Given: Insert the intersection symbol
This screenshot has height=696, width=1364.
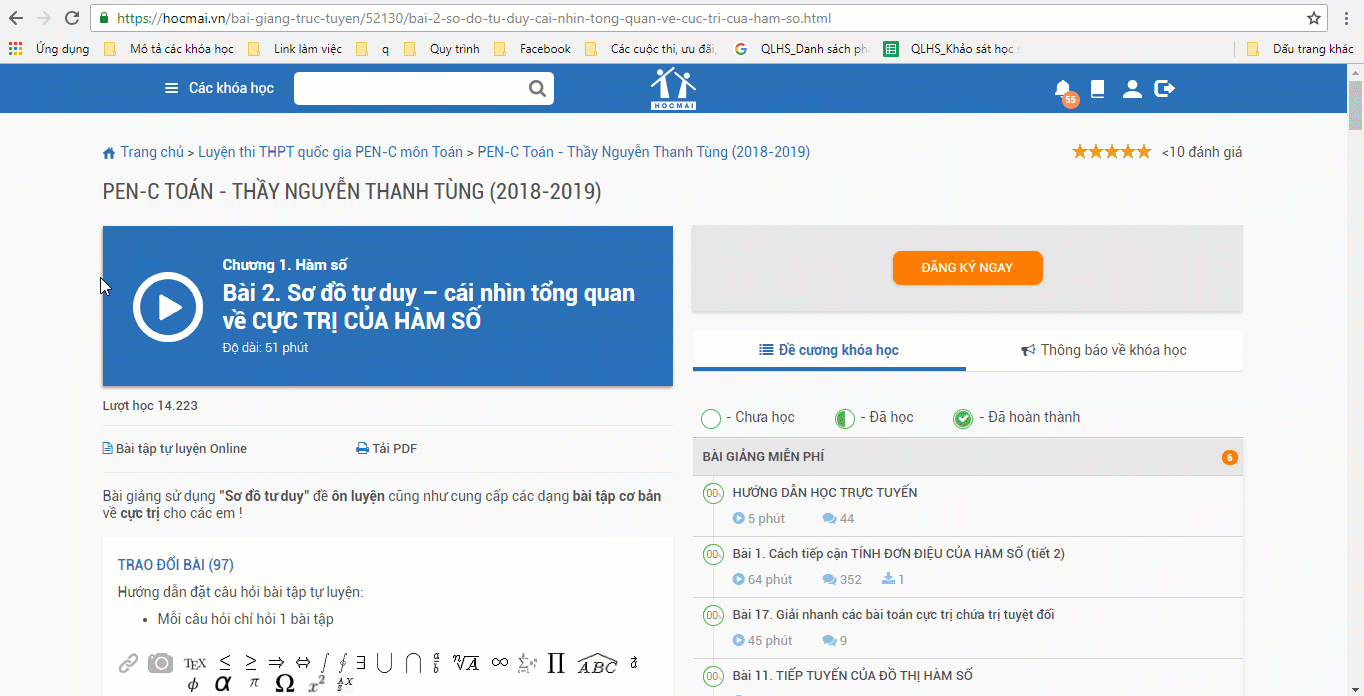Looking at the screenshot, I should (413, 663).
